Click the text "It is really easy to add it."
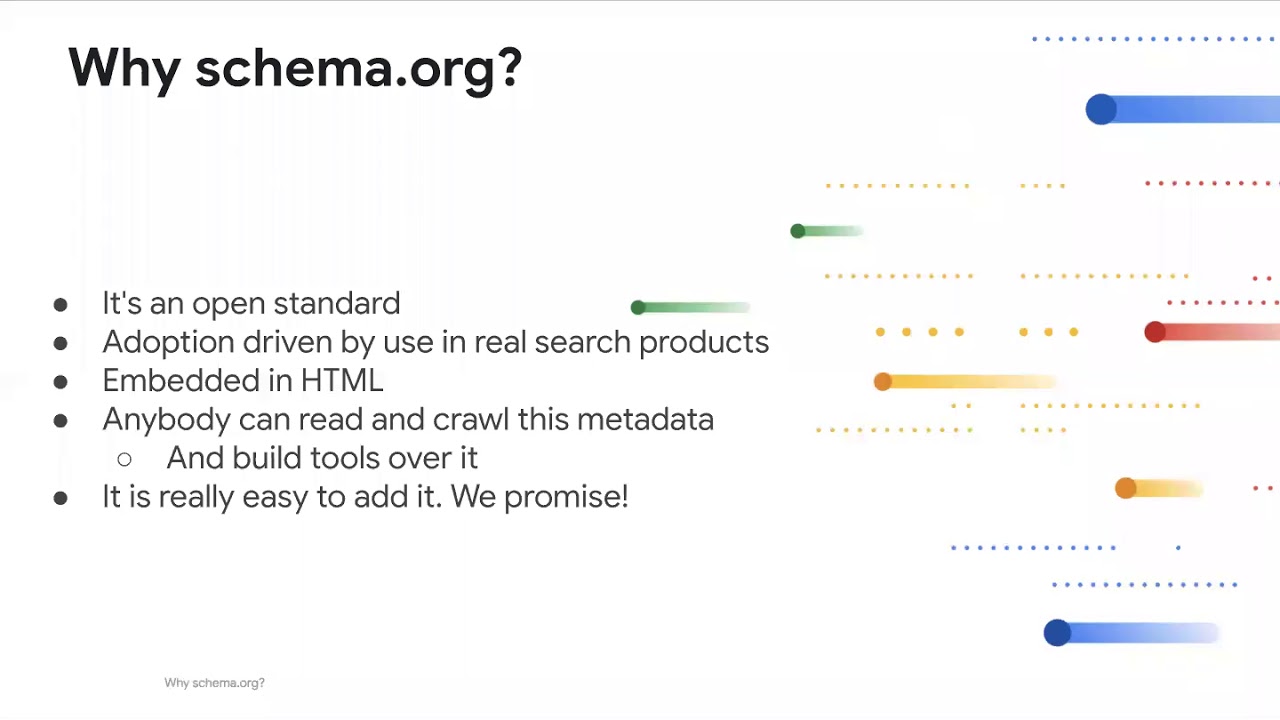The width and height of the screenshot is (1280, 720). [x=272, y=497]
